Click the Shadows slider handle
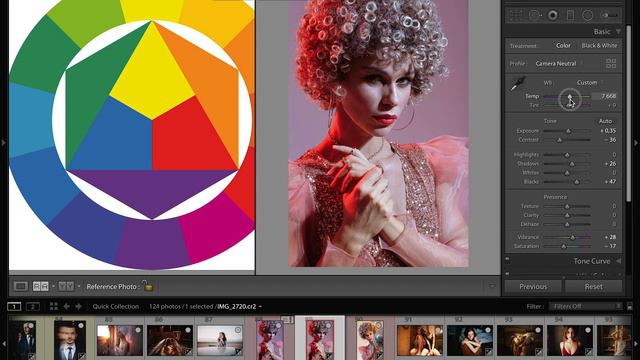 (x=572, y=164)
